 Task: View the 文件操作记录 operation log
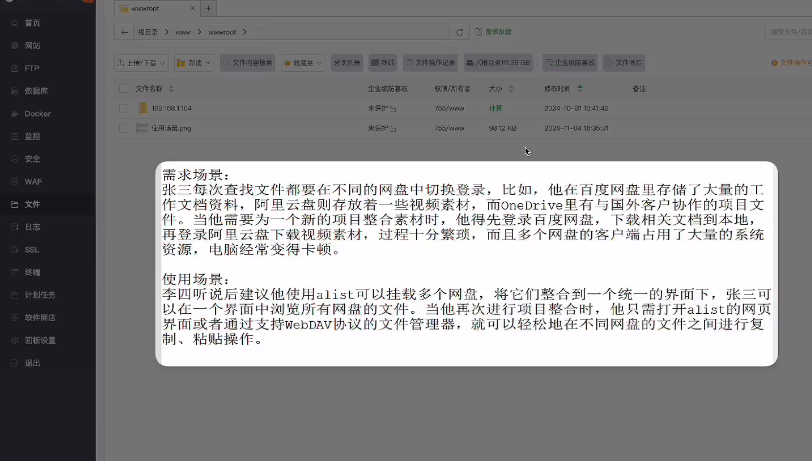(x=430, y=63)
